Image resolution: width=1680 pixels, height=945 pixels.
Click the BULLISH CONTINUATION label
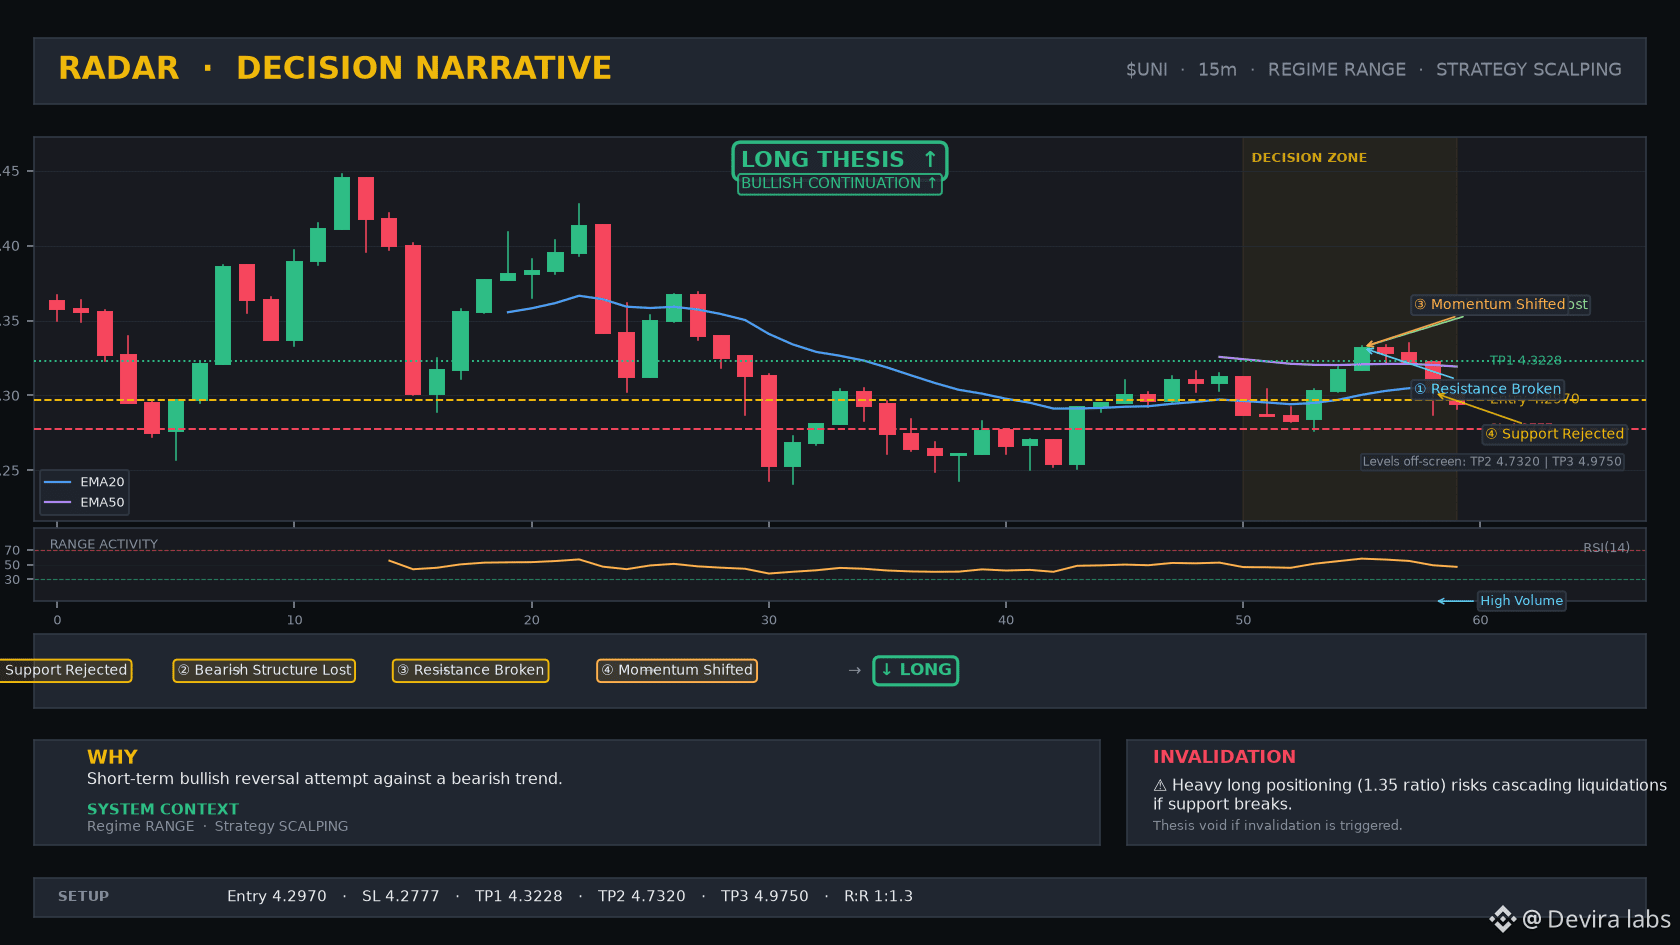click(839, 184)
